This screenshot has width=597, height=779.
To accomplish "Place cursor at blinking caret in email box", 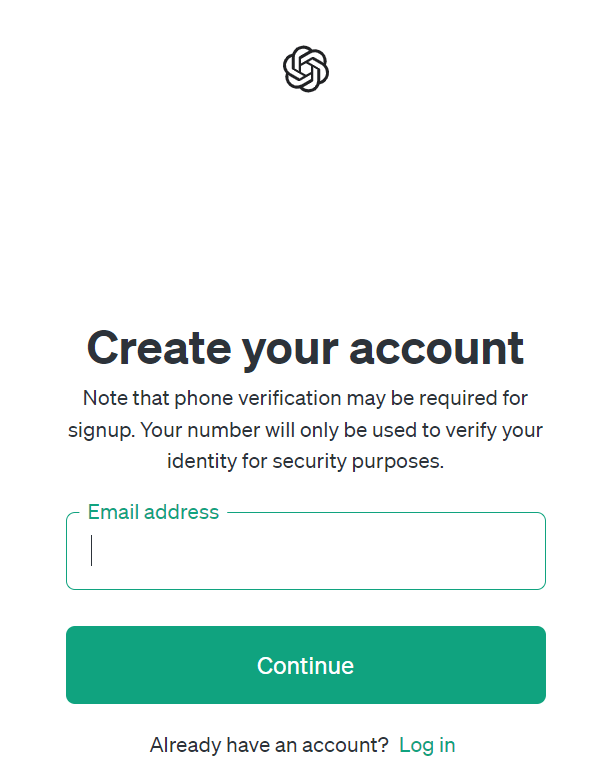I will pyautogui.click(x=91, y=550).
